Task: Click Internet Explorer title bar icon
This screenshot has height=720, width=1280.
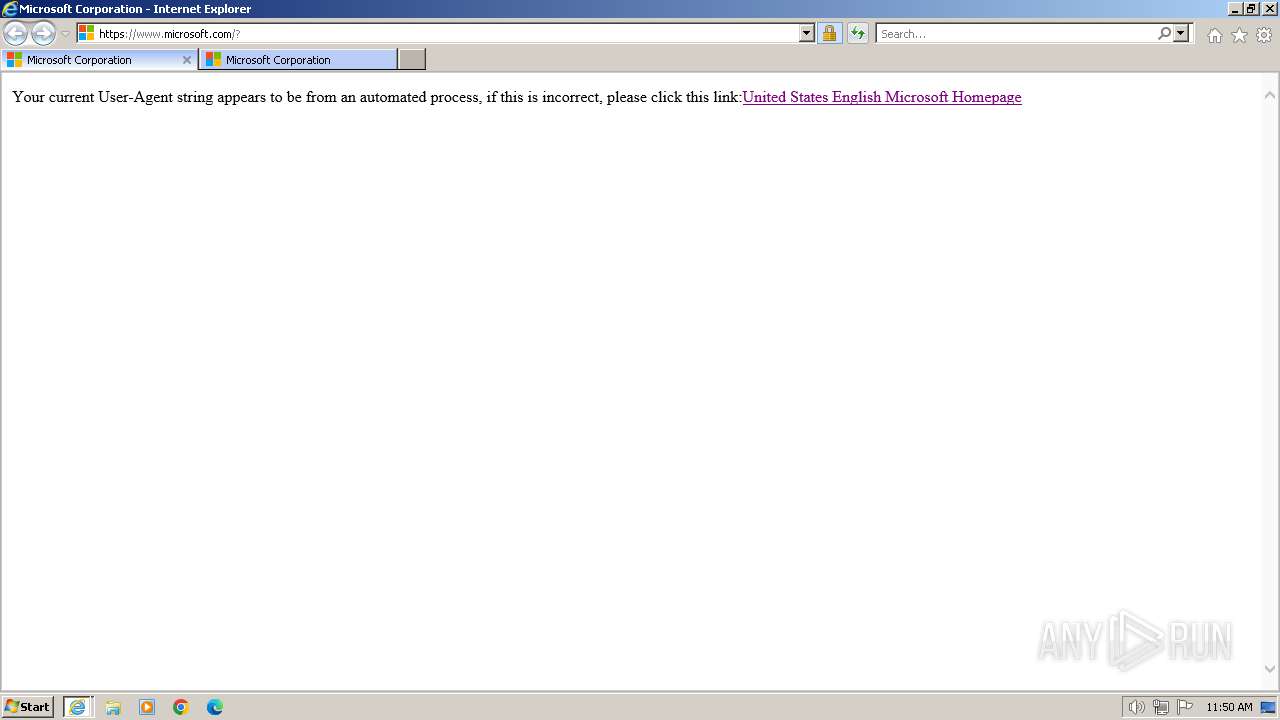Action: pos(10,9)
